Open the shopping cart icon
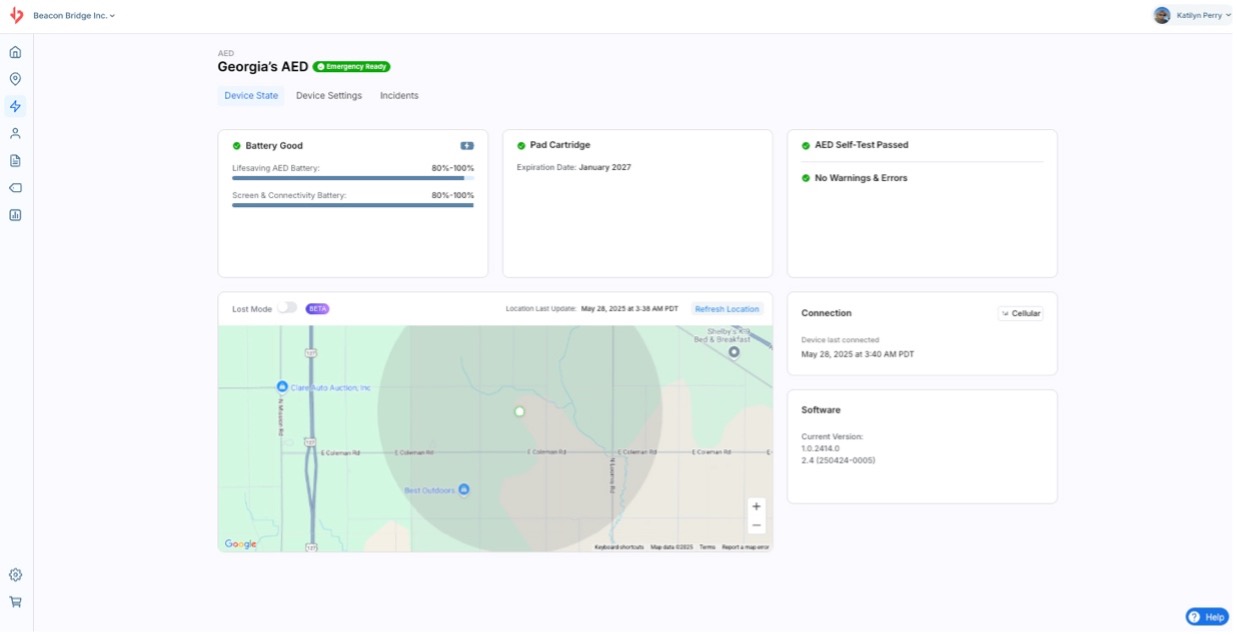This screenshot has height=635, width=1237. click(x=15, y=602)
